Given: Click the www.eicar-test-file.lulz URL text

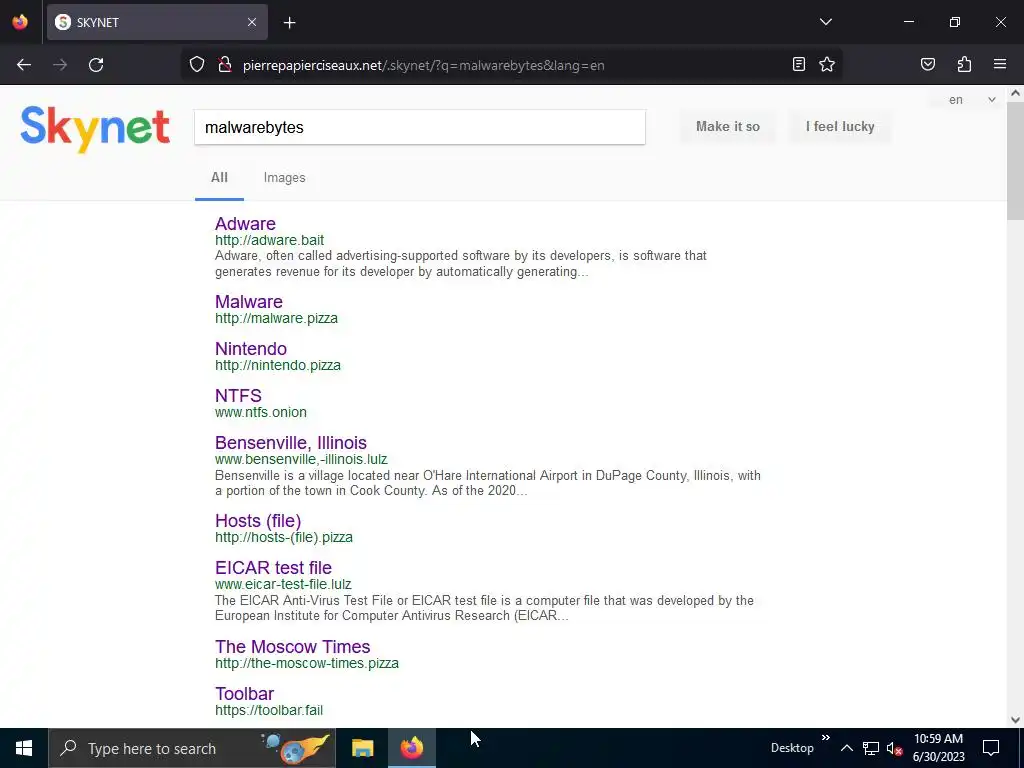Looking at the screenshot, I should click(x=283, y=584).
